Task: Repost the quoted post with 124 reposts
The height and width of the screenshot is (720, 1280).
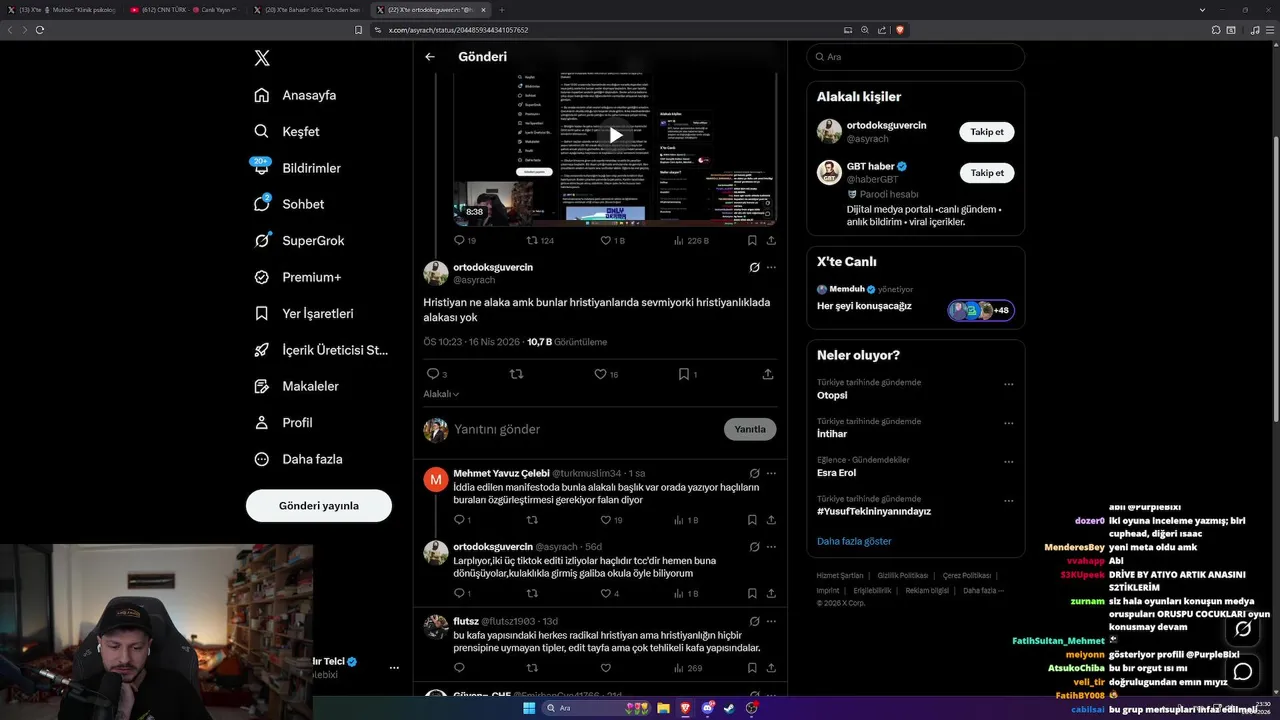Action: pos(540,240)
